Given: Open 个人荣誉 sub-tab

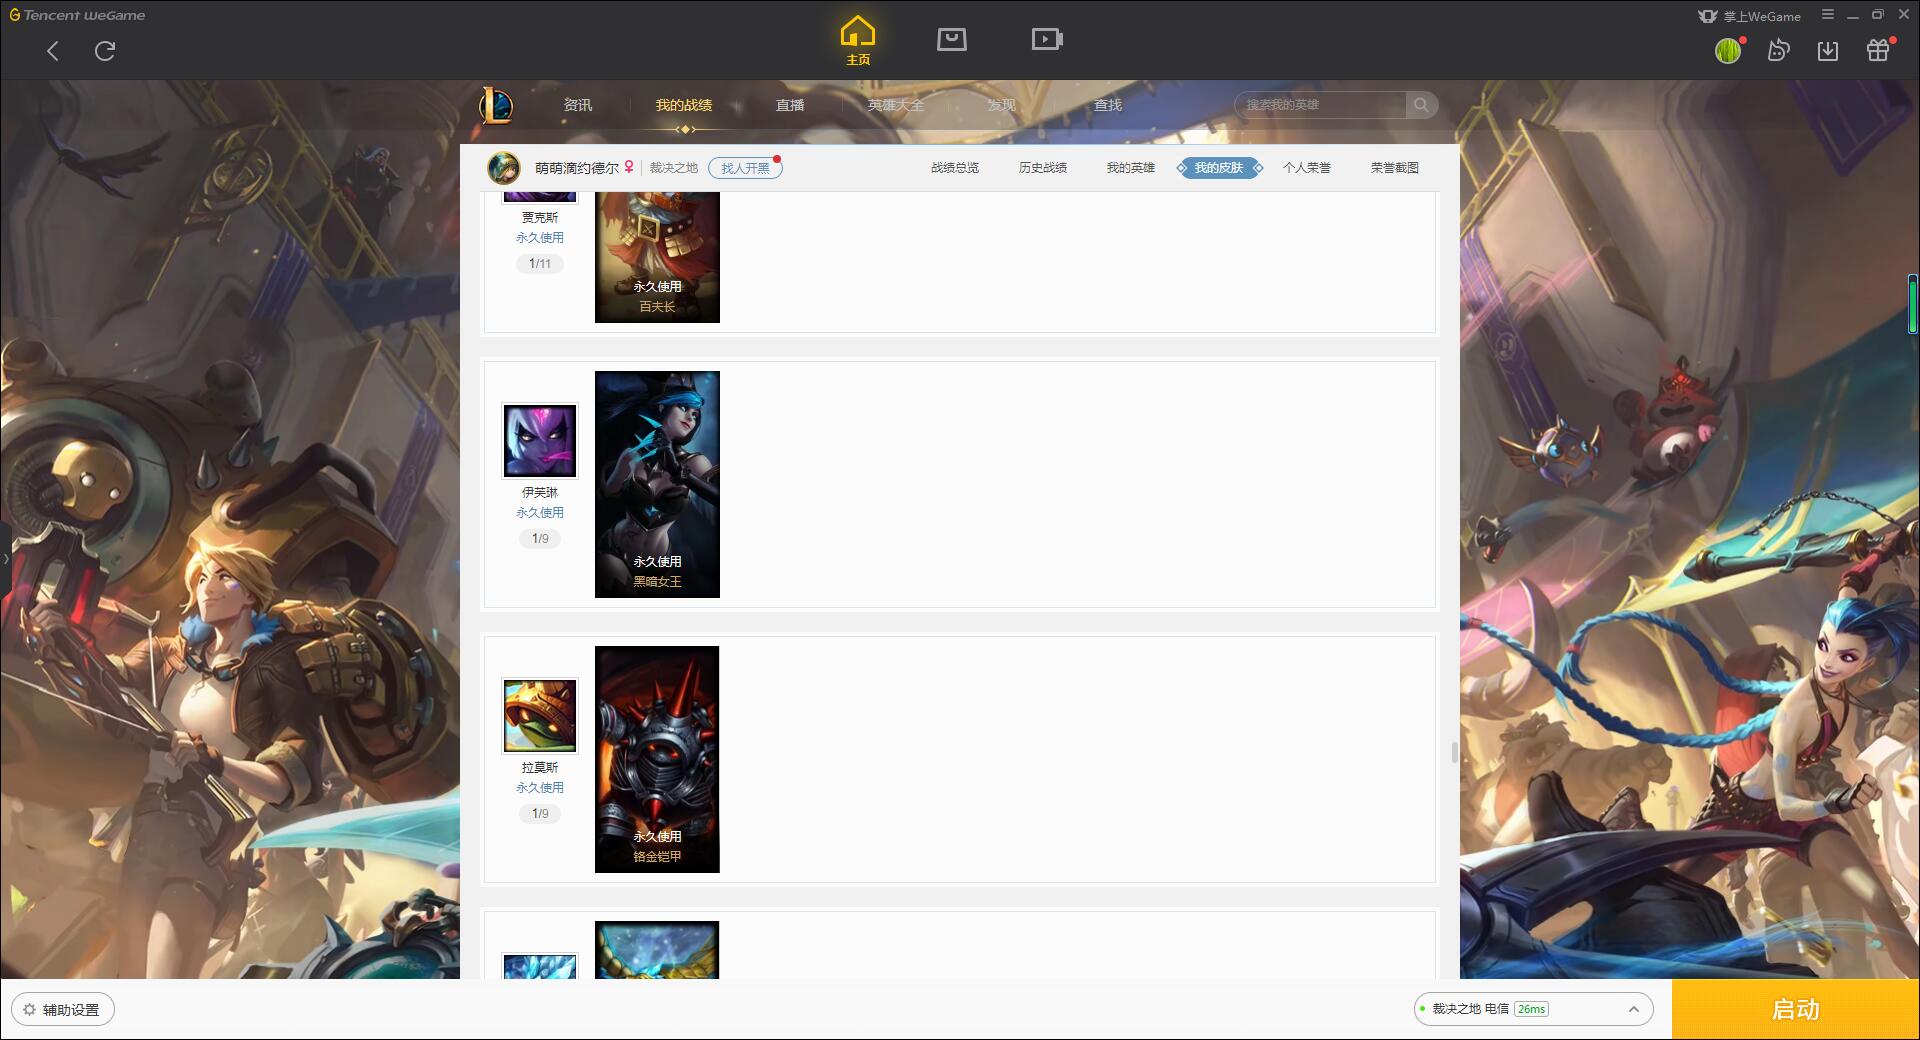Looking at the screenshot, I should pos(1307,168).
